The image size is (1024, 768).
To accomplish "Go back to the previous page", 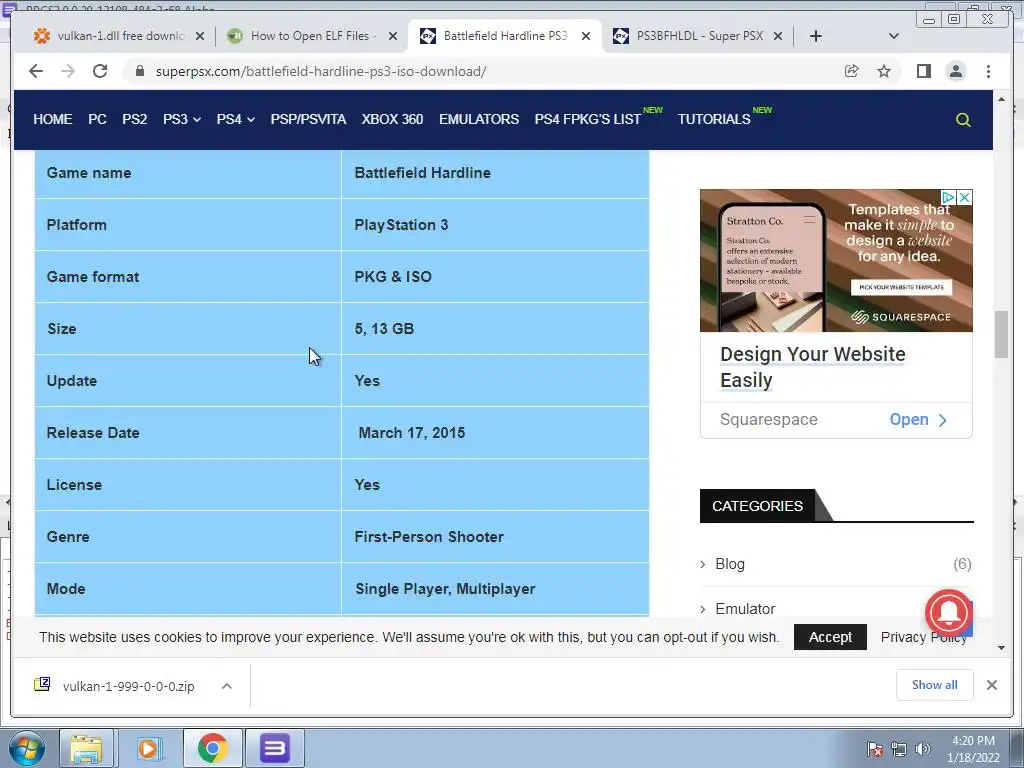I will pyautogui.click(x=36, y=71).
